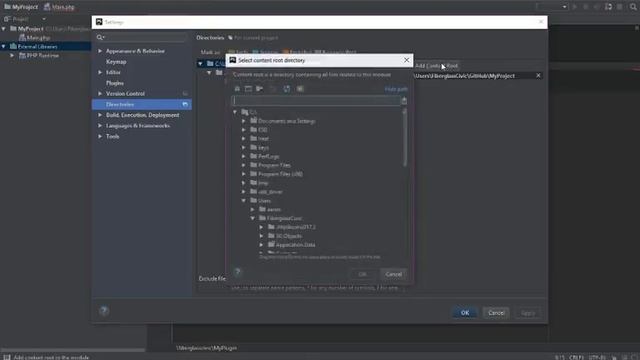Image resolution: width=640 pixels, height=360 pixels.
Task: Click Cancel in Select content root dialog
Action: click(393, 274)
